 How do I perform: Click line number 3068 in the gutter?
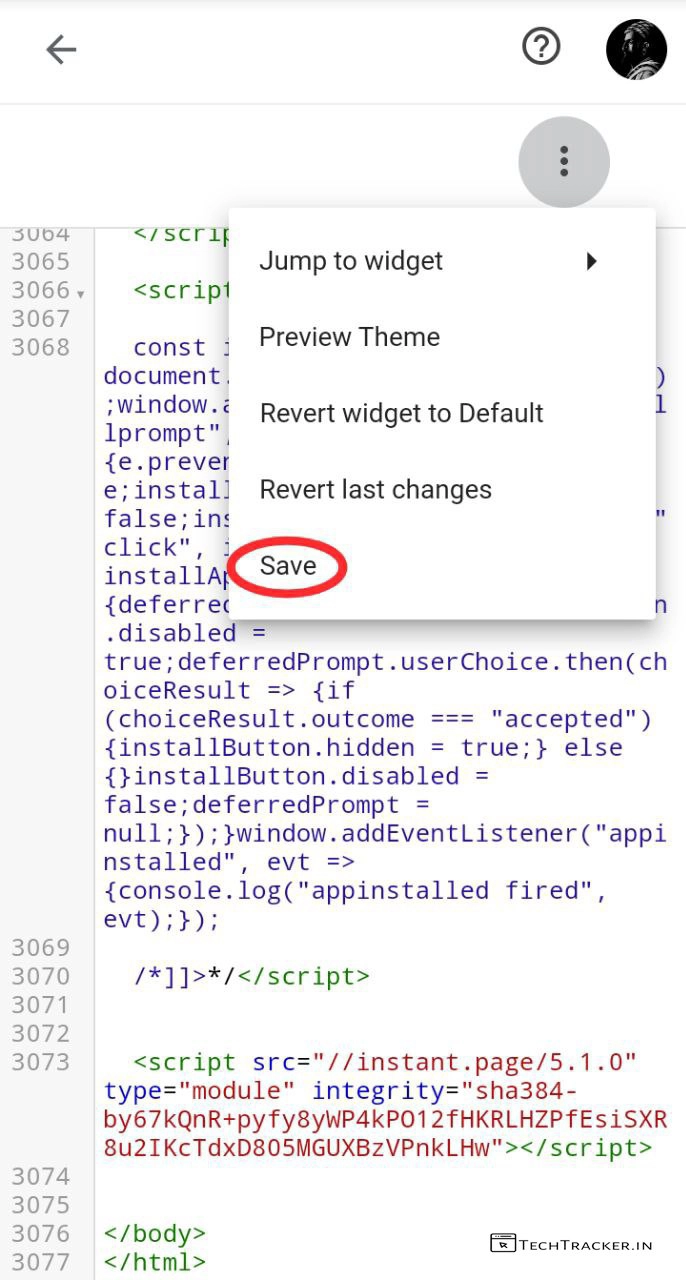click(41, 347)
